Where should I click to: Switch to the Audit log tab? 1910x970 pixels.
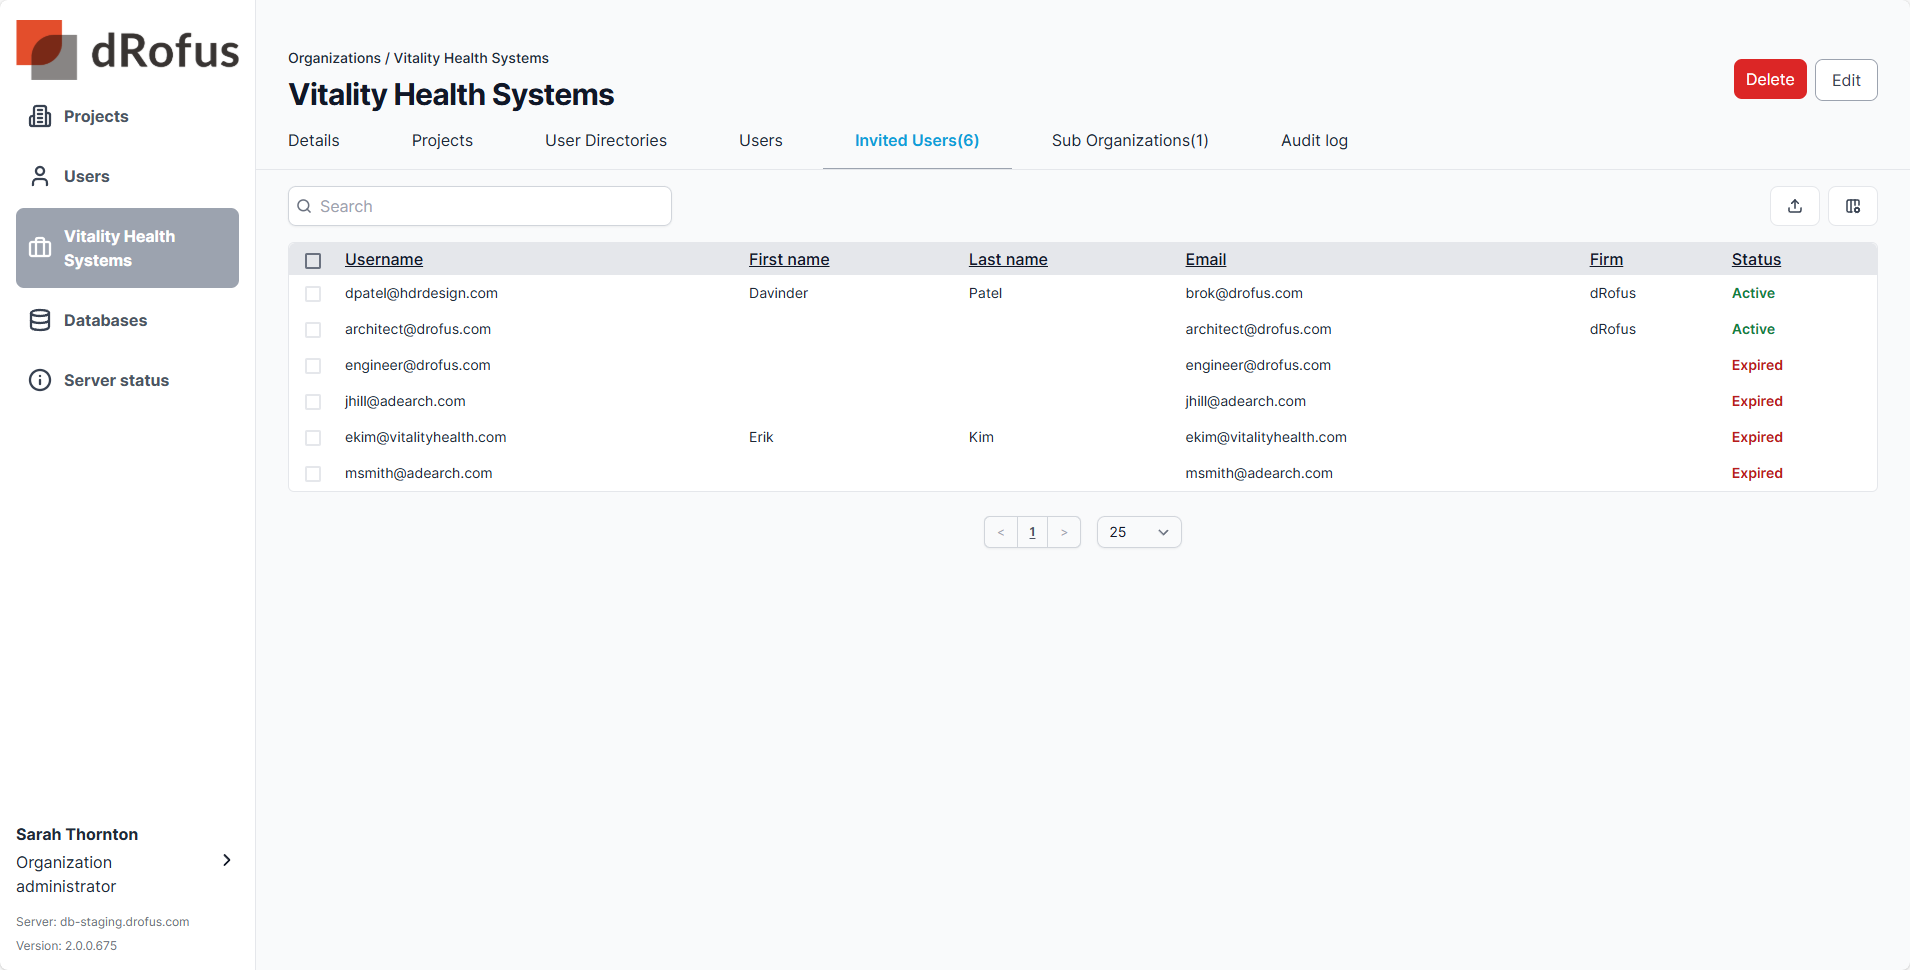(x=1314, y=141)
